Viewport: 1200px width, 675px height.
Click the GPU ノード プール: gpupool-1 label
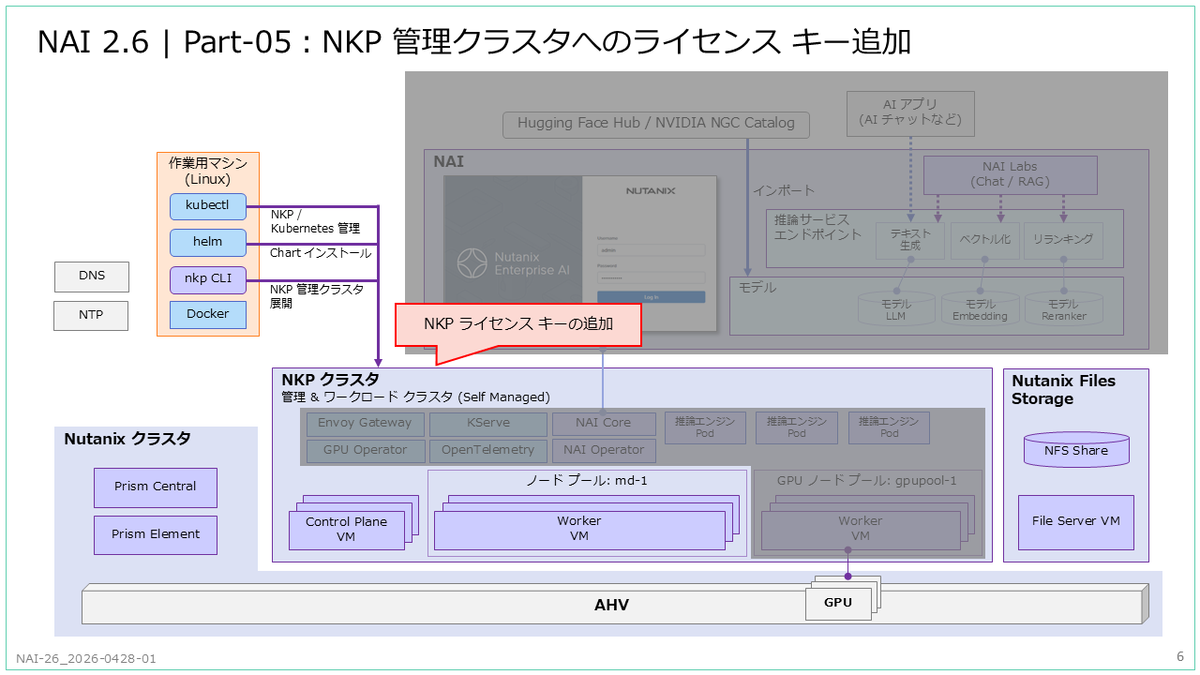tap(866, 480)
